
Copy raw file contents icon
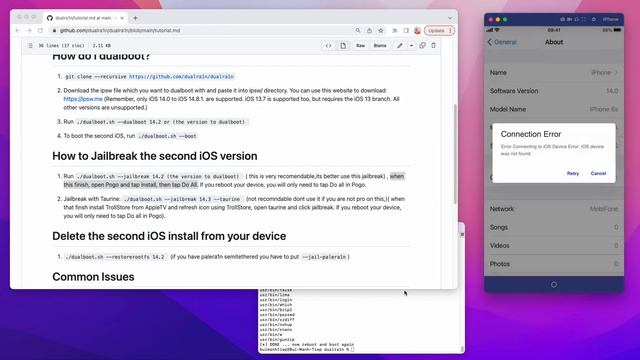click(x=422, y=46)
